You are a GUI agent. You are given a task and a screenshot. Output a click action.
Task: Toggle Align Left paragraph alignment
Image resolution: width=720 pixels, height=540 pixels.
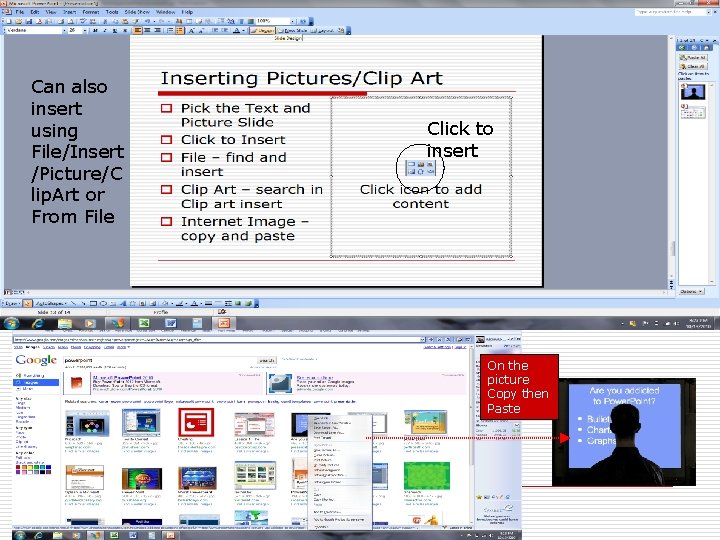[138, 30]
